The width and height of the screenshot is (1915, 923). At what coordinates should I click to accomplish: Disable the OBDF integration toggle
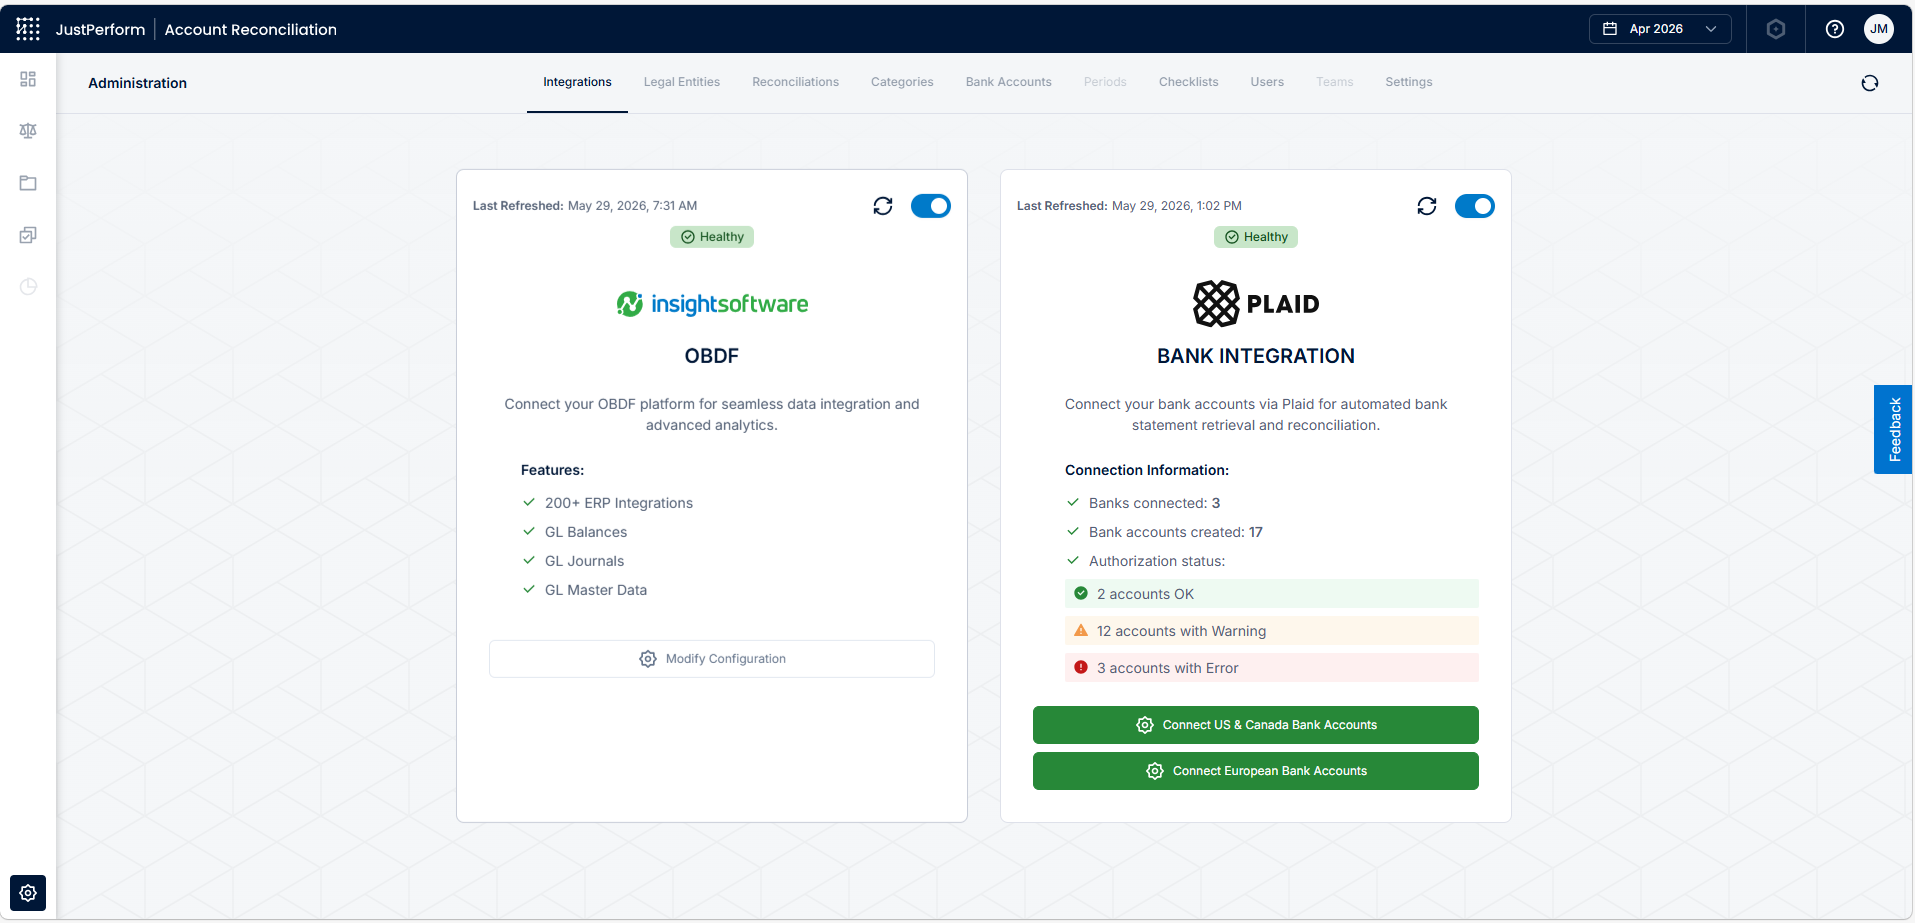click(x=931, y=206)
